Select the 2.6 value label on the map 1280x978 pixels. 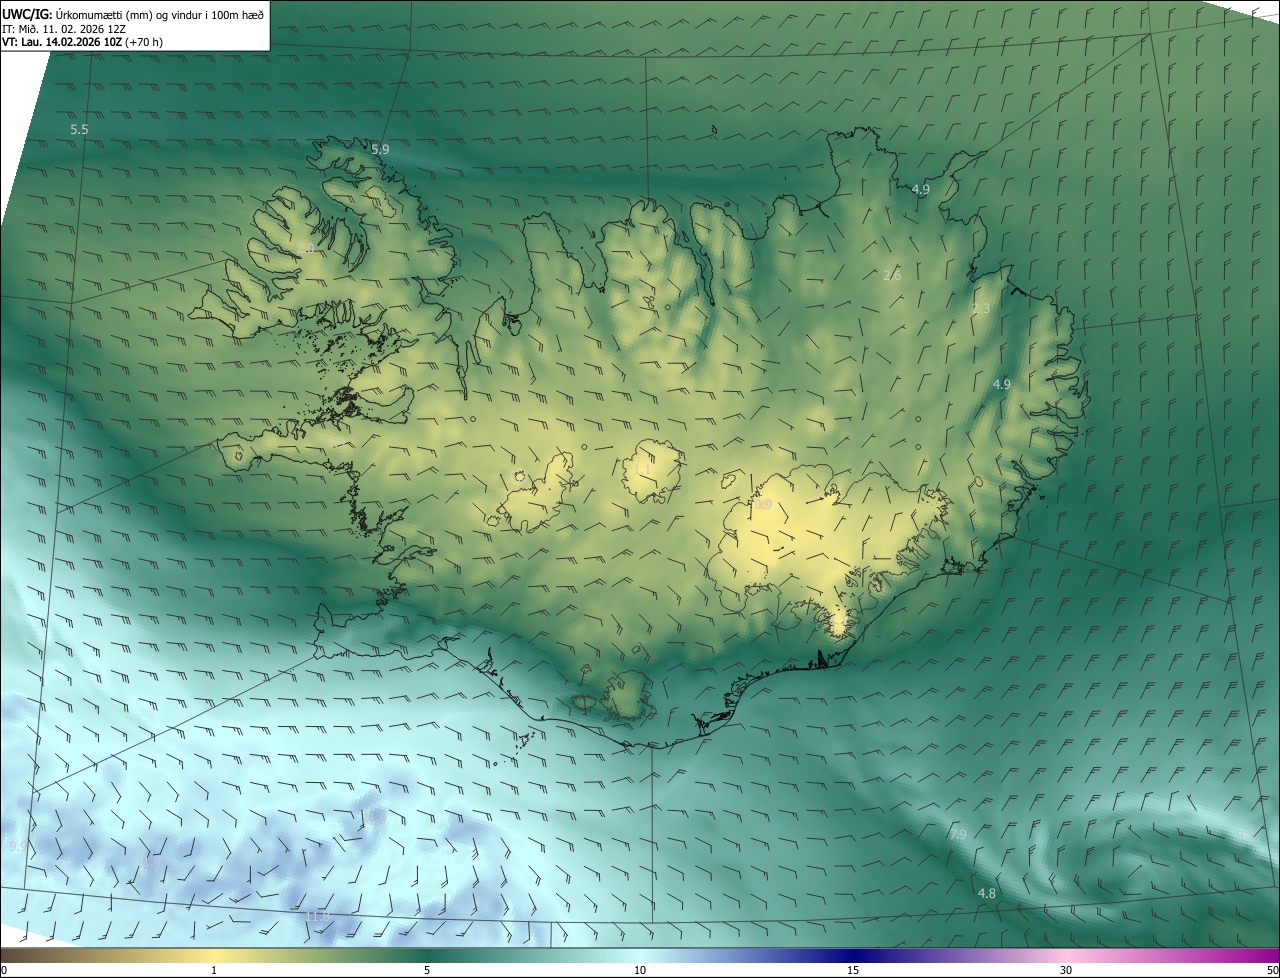(x=892, y=275)
